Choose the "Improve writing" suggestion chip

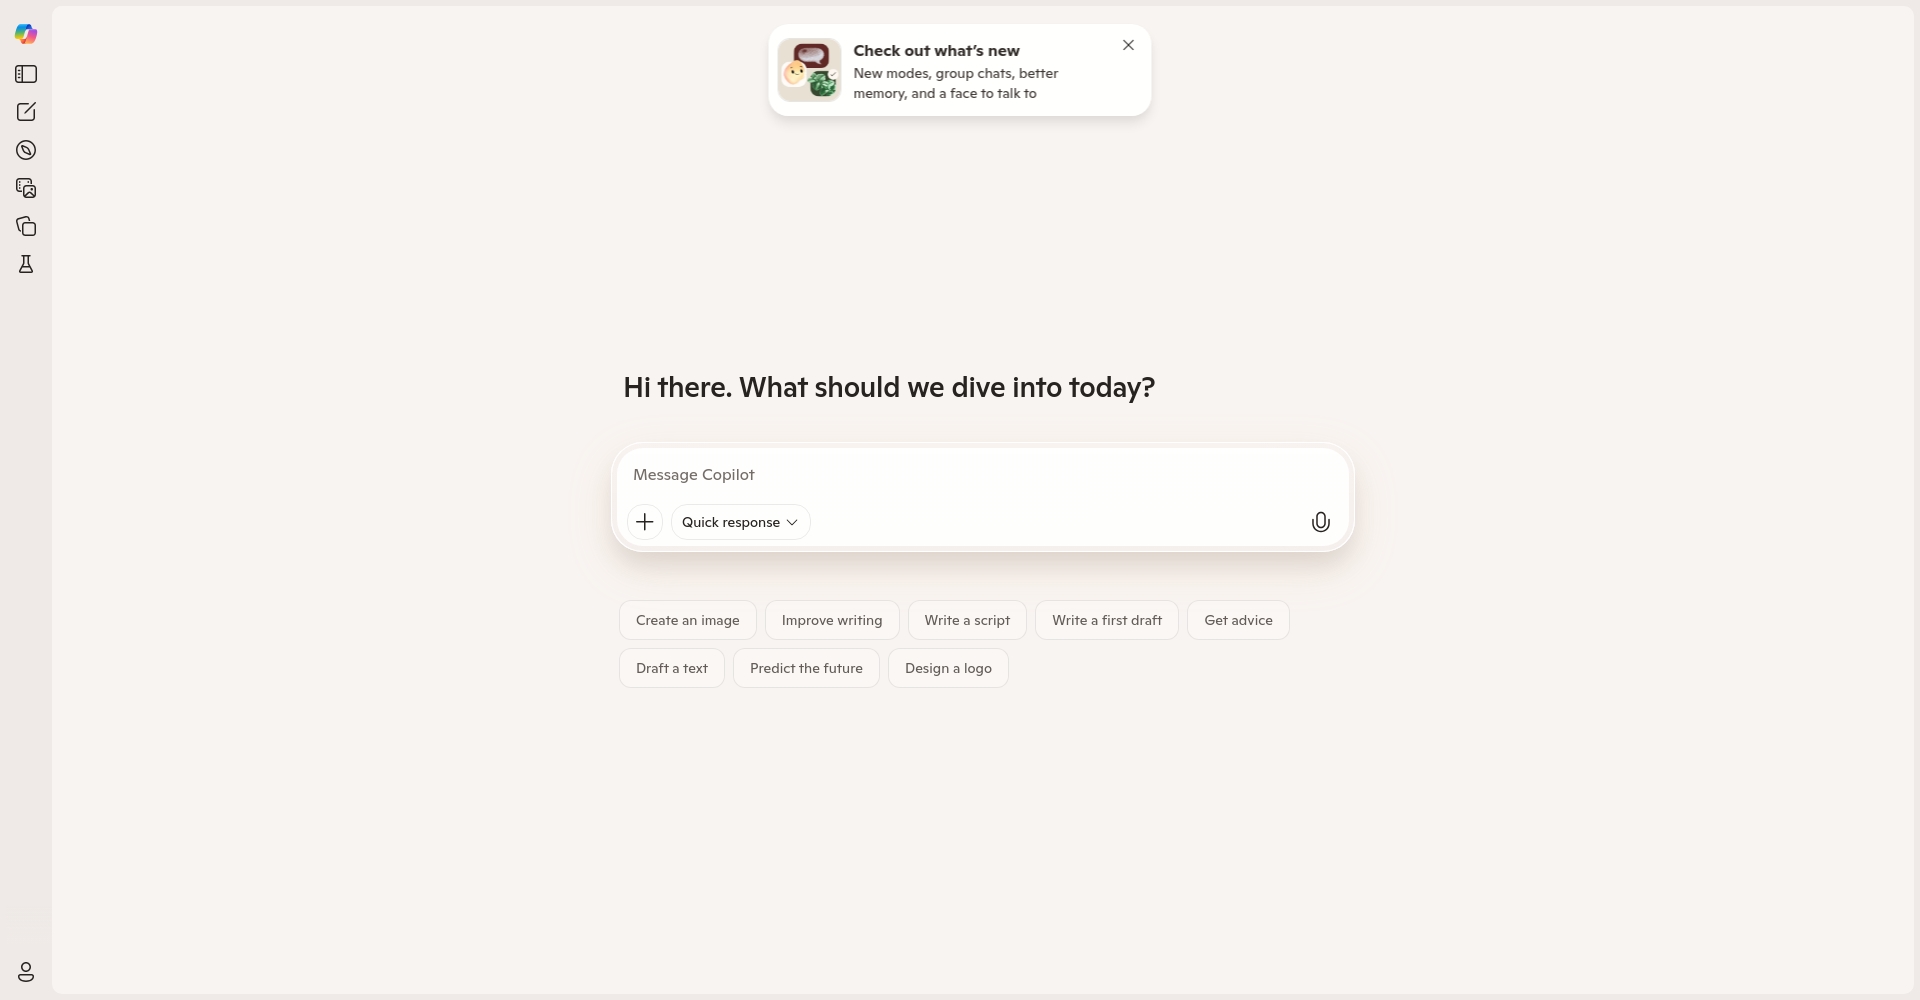click(x=832, y=620)
